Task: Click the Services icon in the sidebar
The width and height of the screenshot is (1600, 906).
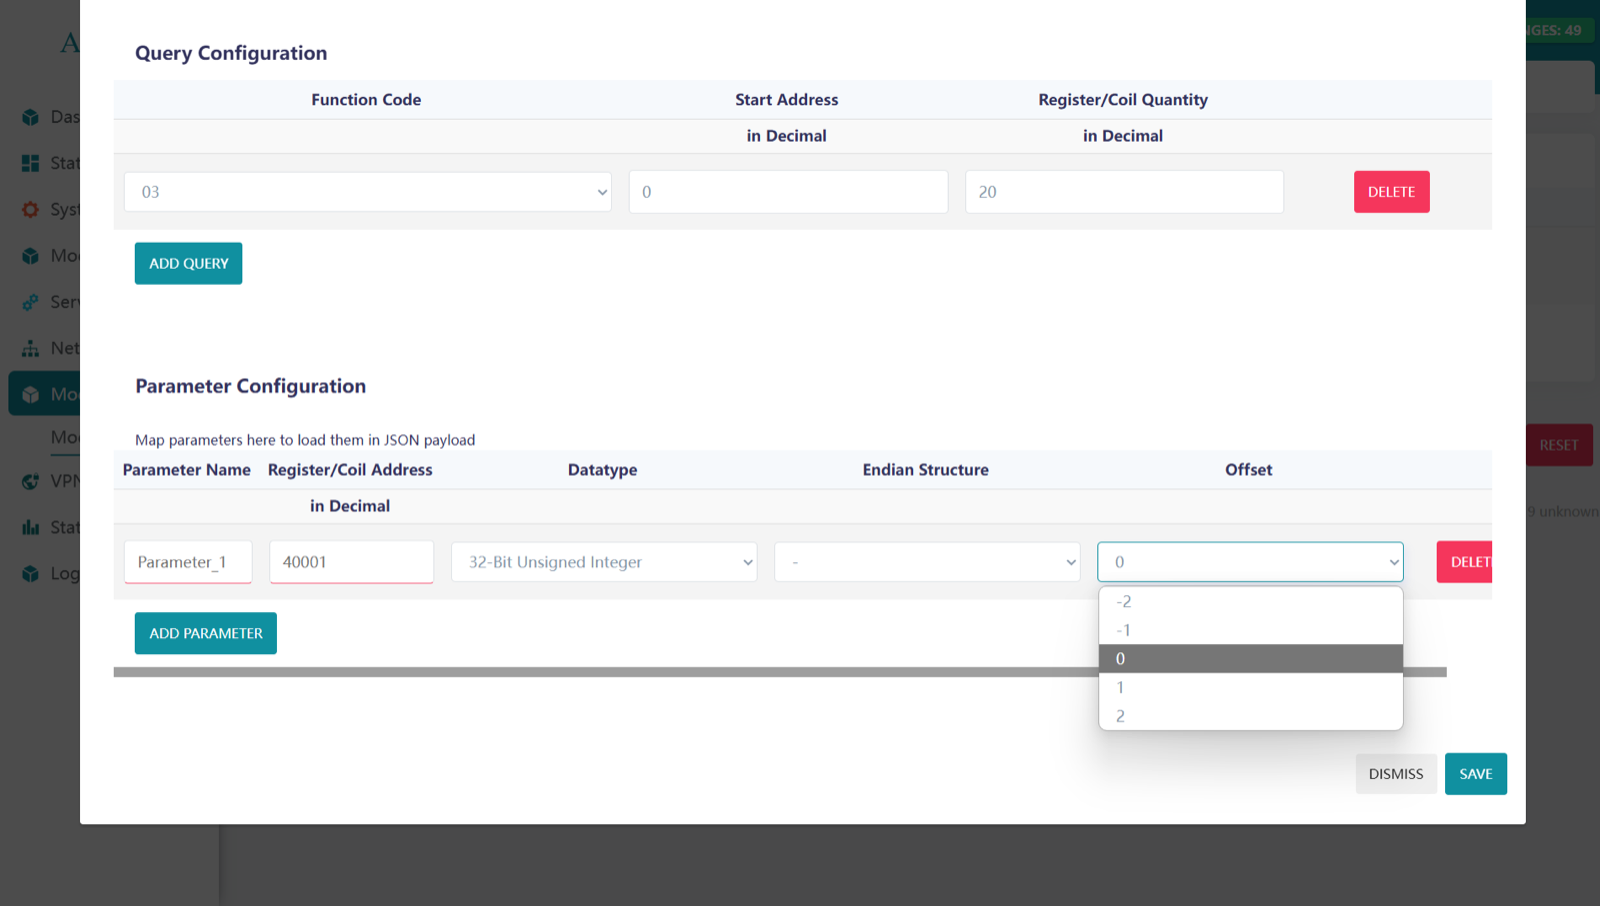Action: (31, 302)
